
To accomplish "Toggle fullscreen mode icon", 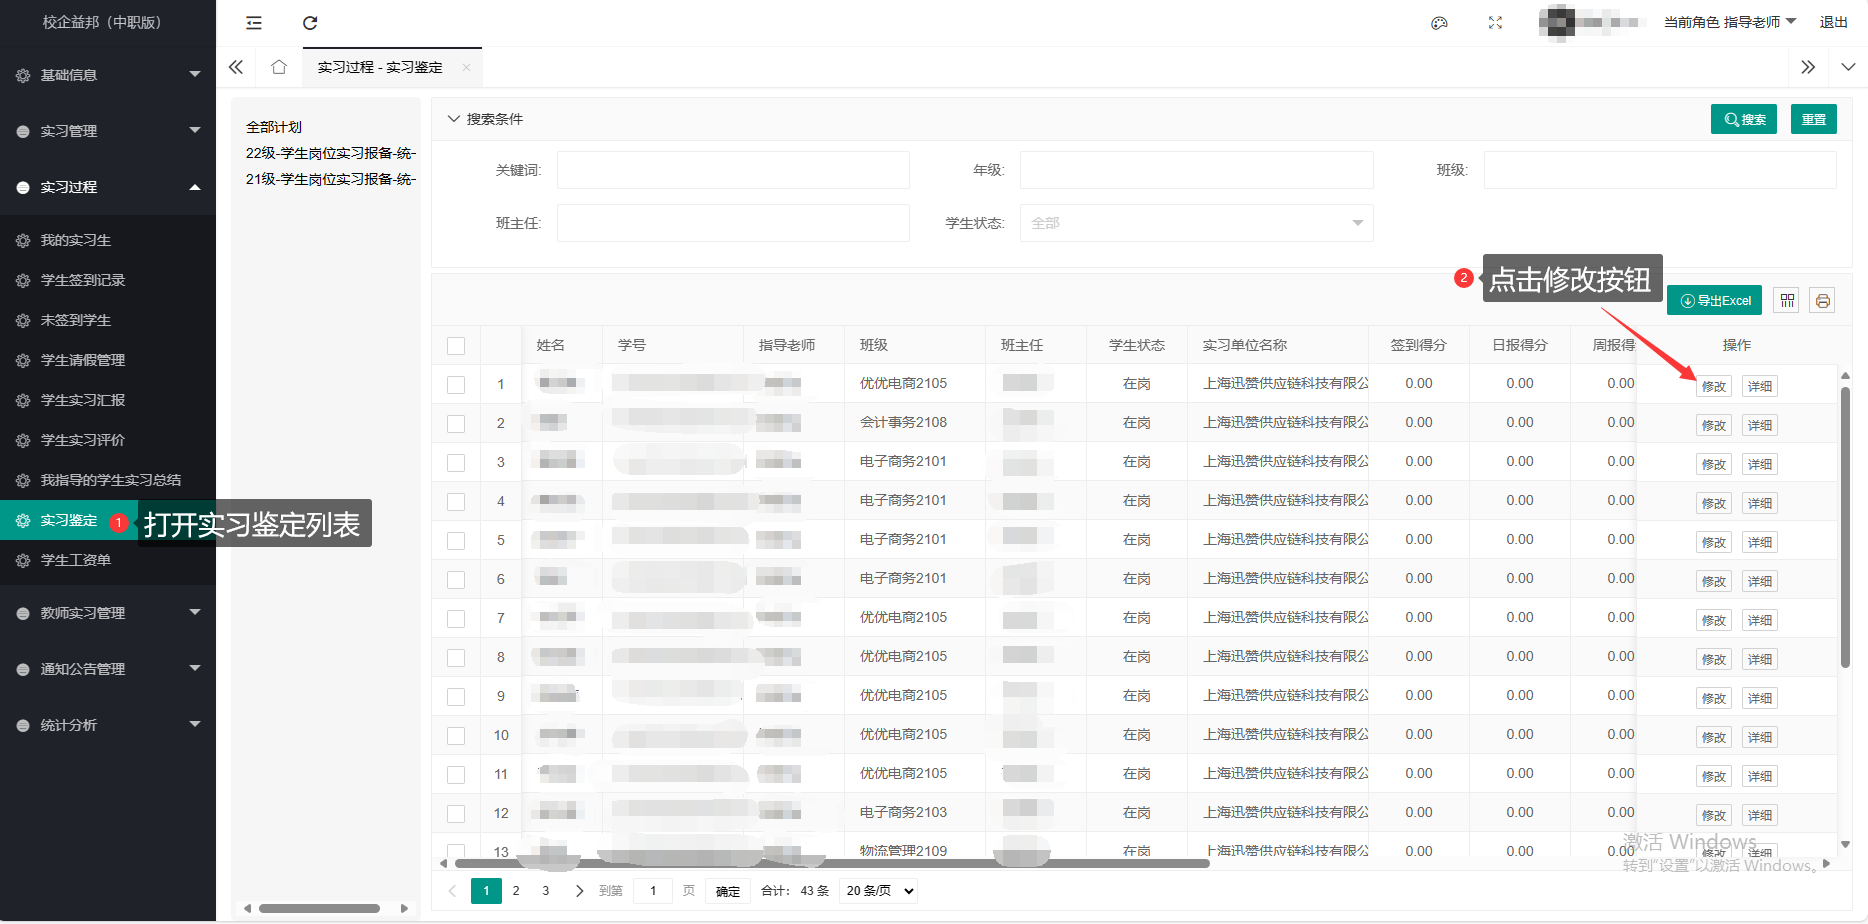I will (x=1495, y=23).
